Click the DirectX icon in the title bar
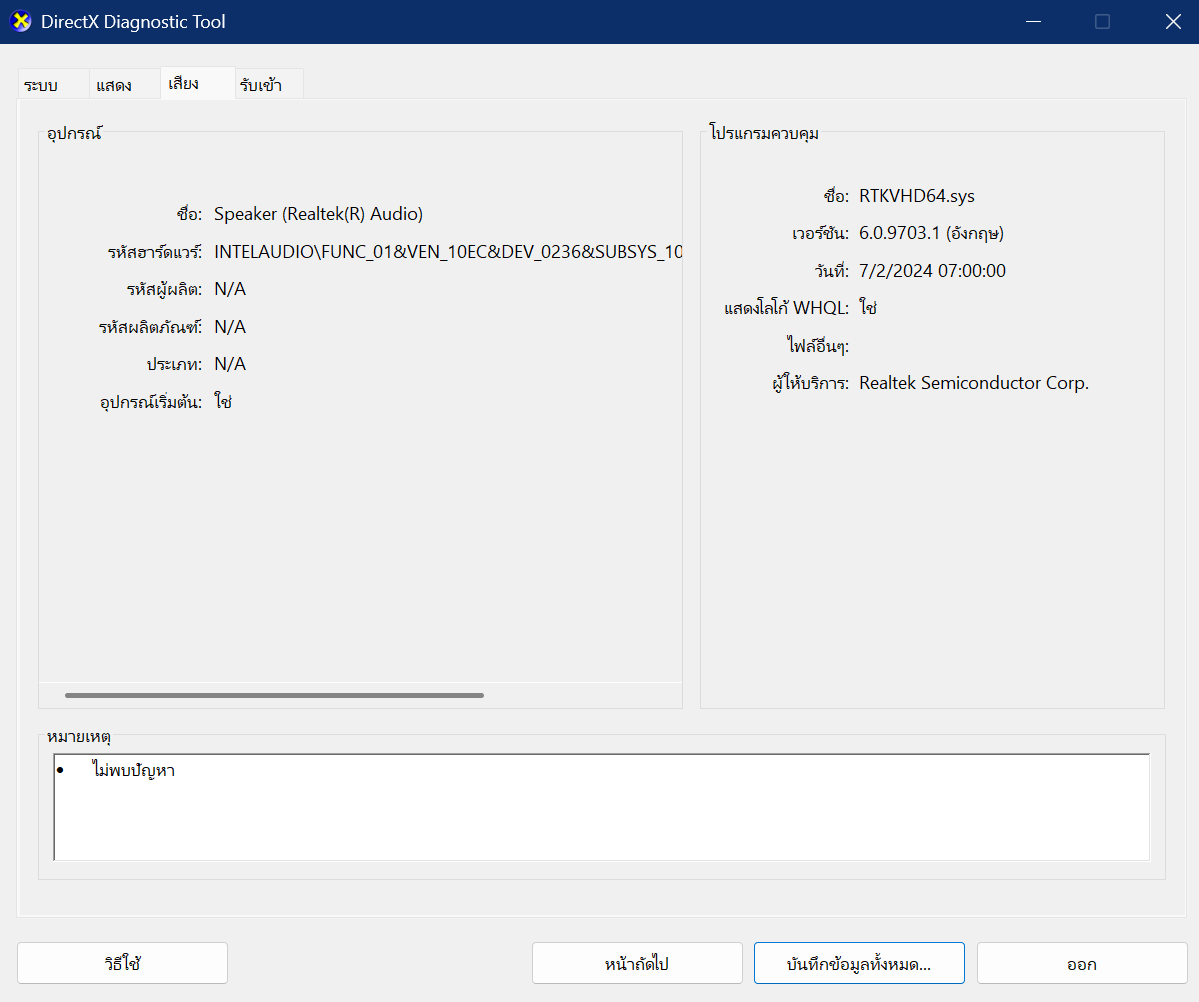1199x1002 pixels. click(21, 22)
